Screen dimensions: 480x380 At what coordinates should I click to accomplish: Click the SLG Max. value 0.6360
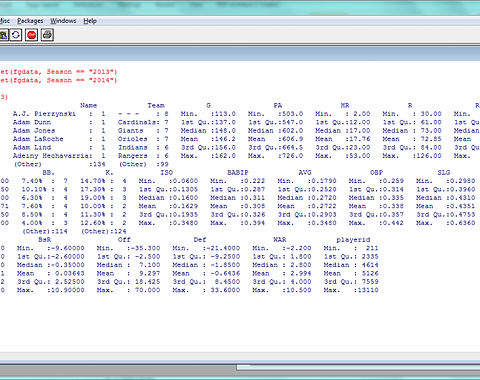pos(462,223)
